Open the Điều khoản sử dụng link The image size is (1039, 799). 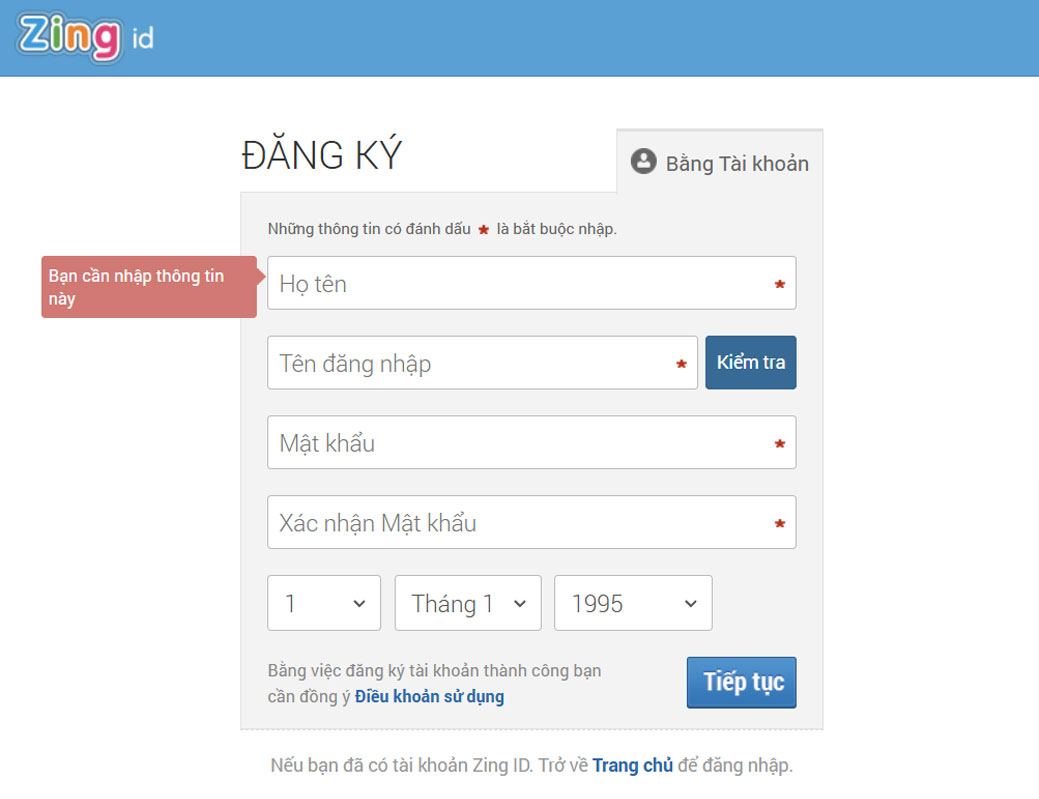[x=429, y=697]
